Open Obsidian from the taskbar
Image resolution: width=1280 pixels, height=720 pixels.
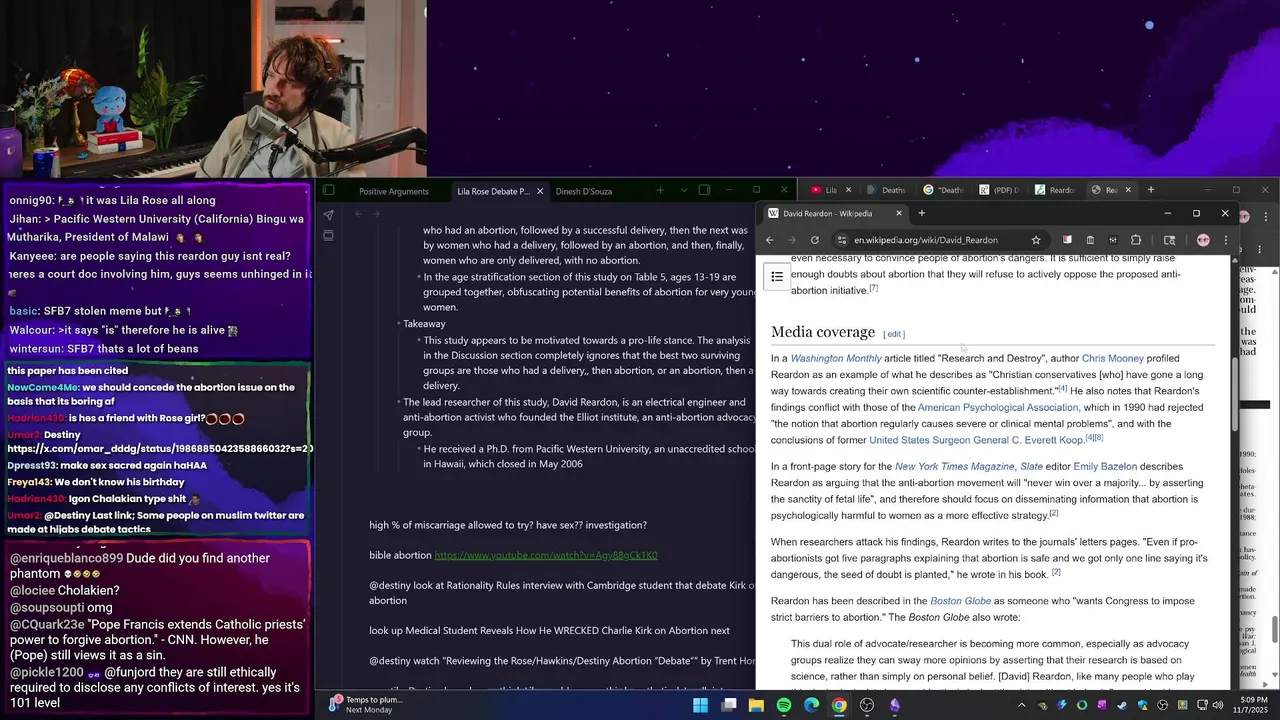click(894, 705)
